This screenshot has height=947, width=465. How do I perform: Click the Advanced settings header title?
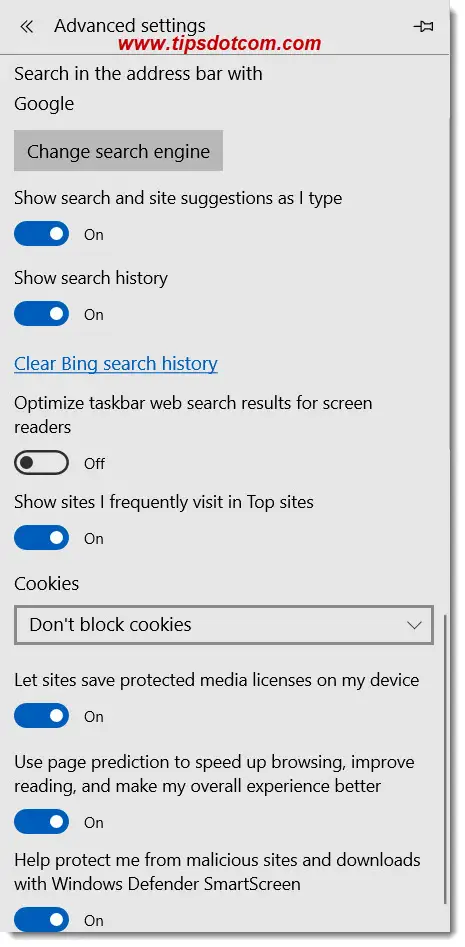pos(130,26)
